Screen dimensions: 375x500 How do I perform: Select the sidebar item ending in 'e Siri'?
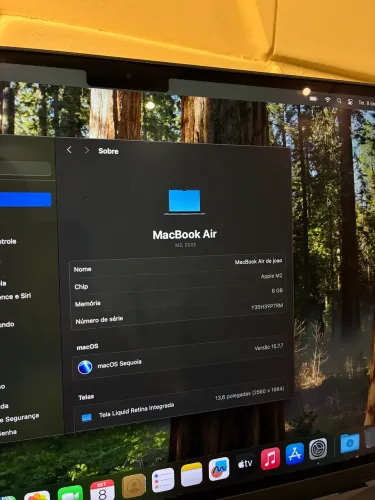coord(15,296)
